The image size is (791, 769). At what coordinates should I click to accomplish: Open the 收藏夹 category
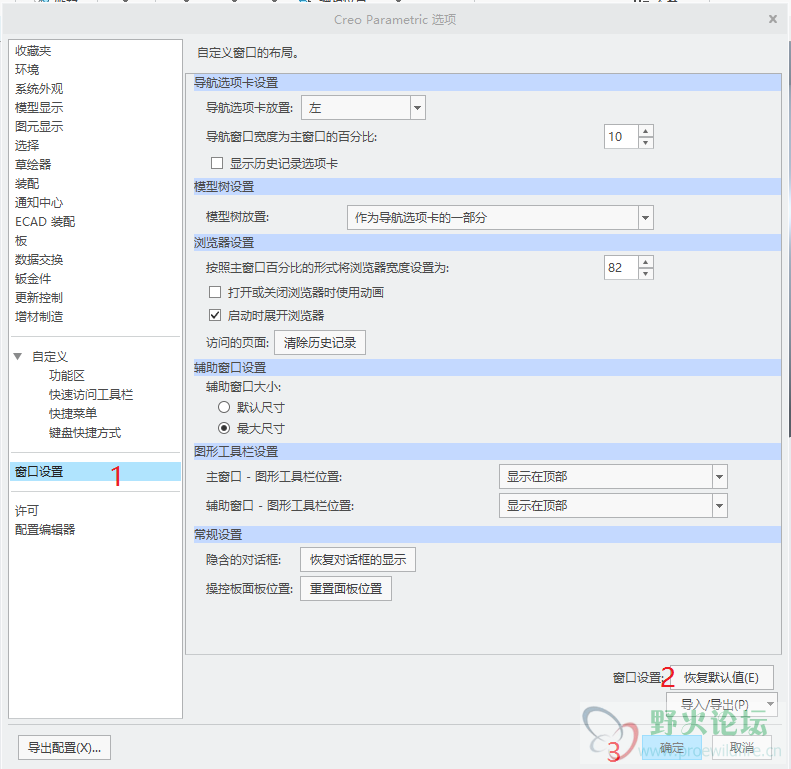pos(33,51)
